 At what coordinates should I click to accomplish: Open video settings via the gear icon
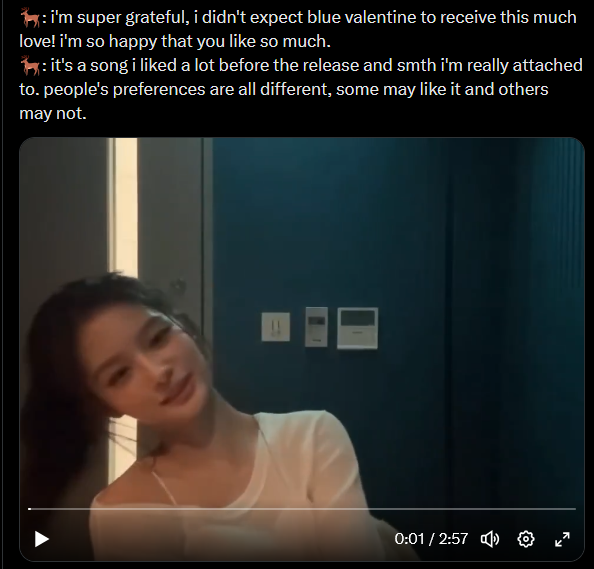tap(526, 539)
